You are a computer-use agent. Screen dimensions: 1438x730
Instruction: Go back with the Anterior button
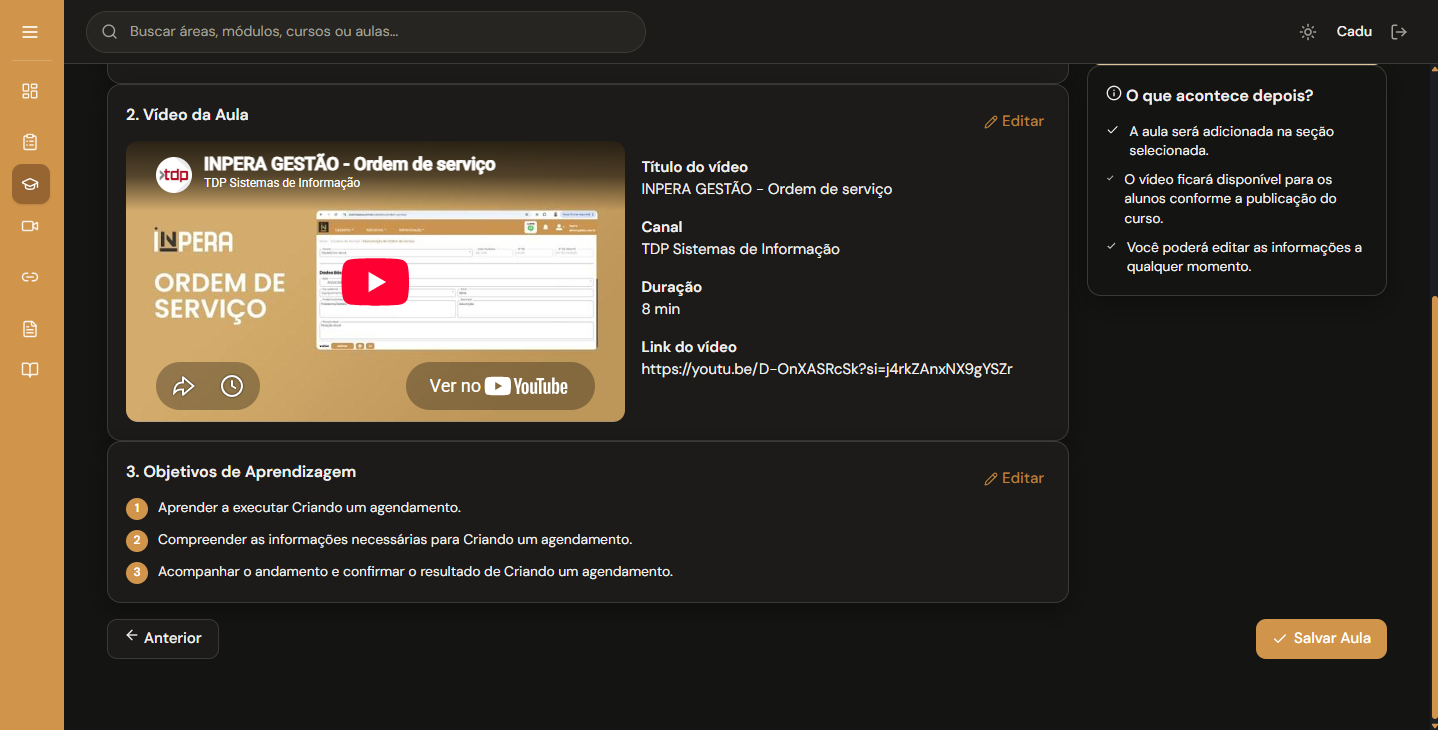click(163, 638)
